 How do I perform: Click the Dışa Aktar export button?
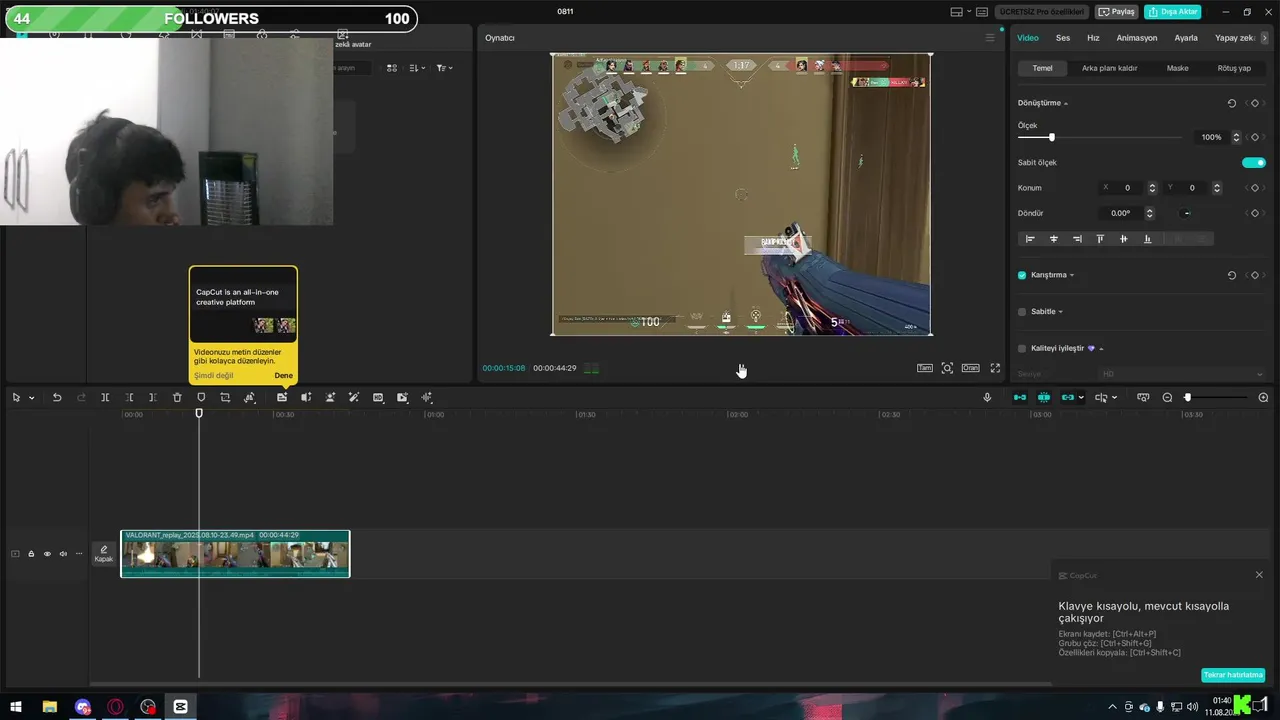1173,12
